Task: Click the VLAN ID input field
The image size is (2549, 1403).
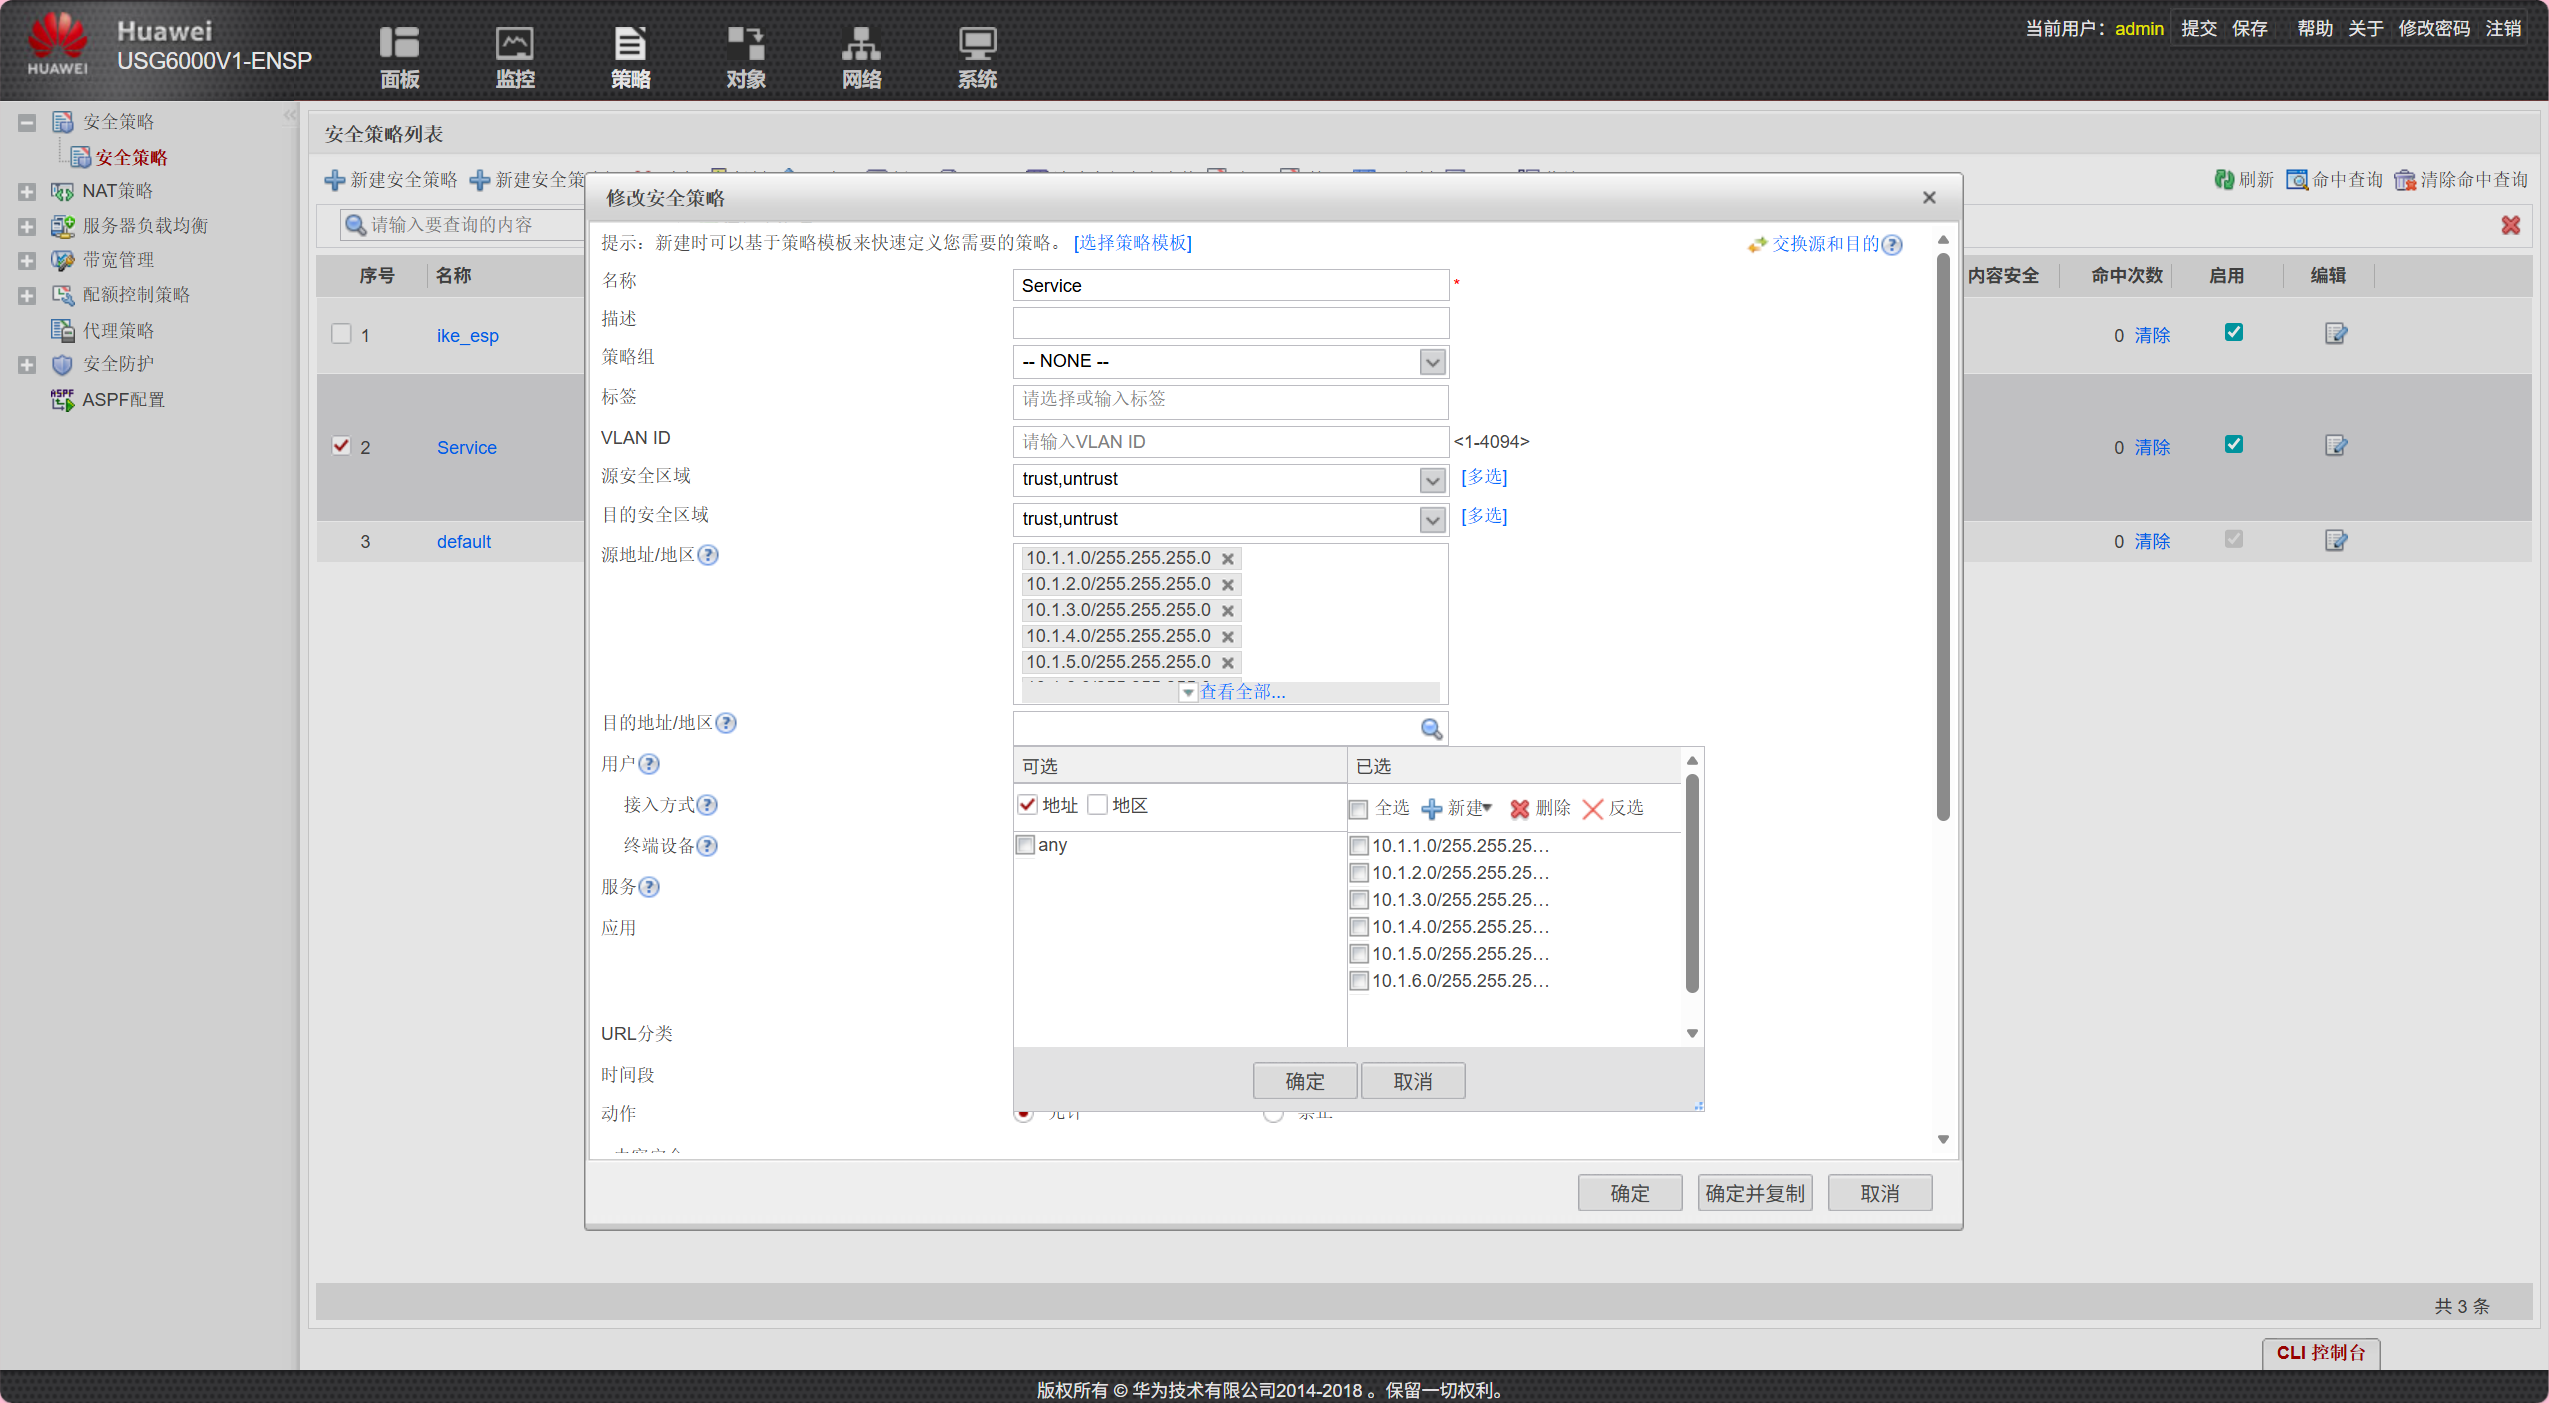Action: 1229,442
